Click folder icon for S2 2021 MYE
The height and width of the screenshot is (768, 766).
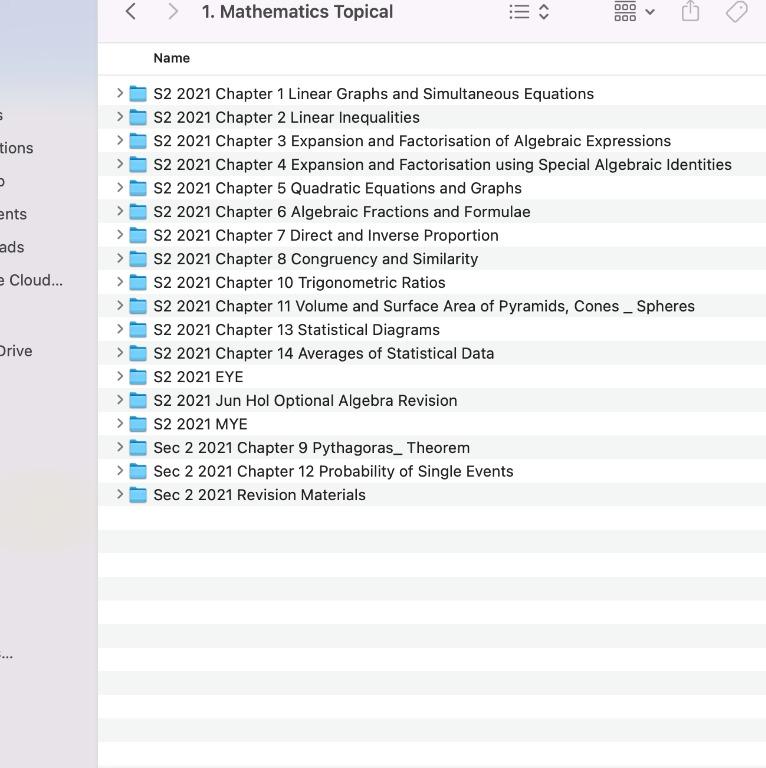[139, 424]
